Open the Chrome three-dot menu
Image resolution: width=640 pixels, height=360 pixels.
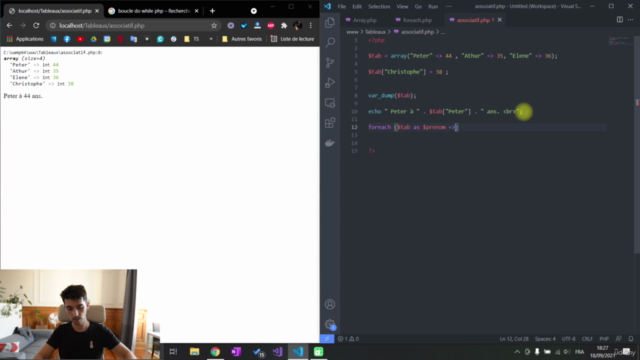click(311, 25)
